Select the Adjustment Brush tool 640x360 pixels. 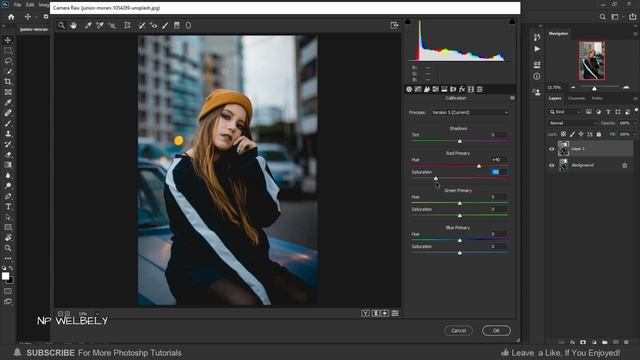pyautogui.click(x=165, y=25)
